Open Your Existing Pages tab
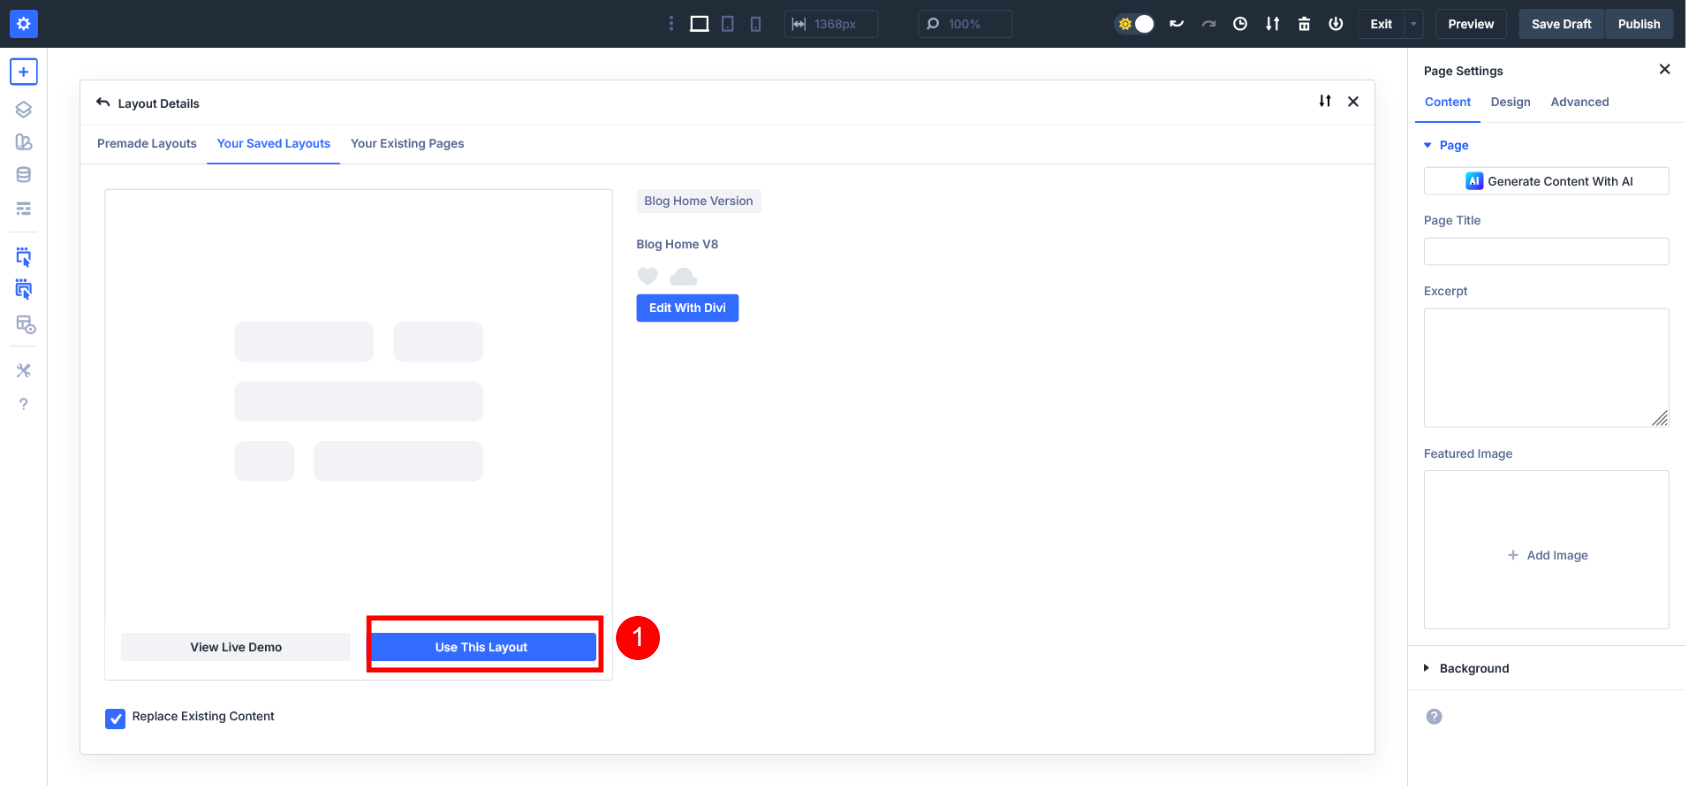The image size is (1696, 791). point(407,144)
